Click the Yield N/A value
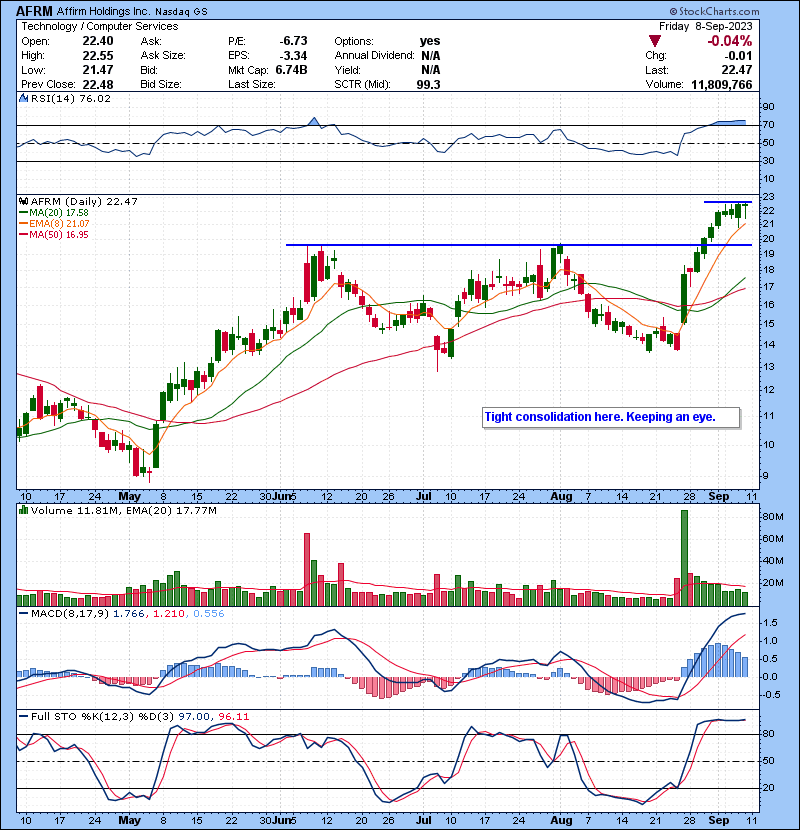This screenshot has width=800, height=830. point(430,70)
